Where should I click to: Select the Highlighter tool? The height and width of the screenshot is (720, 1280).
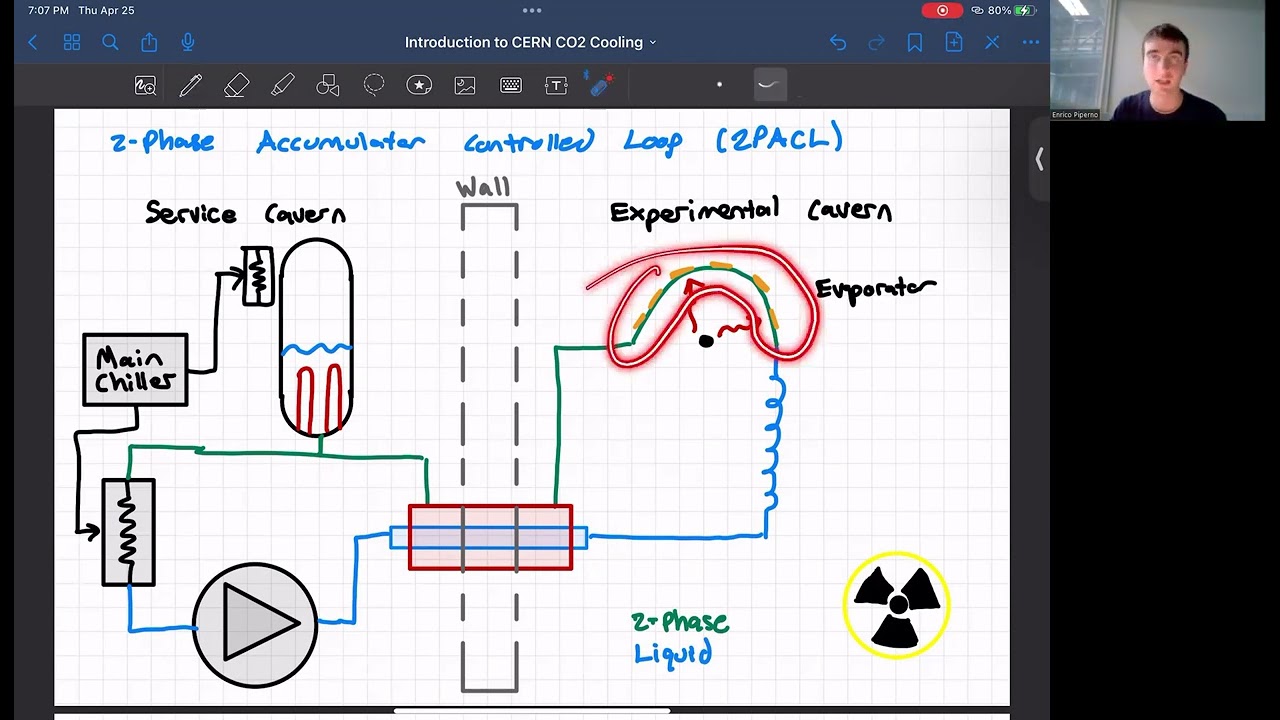(283, 86)
